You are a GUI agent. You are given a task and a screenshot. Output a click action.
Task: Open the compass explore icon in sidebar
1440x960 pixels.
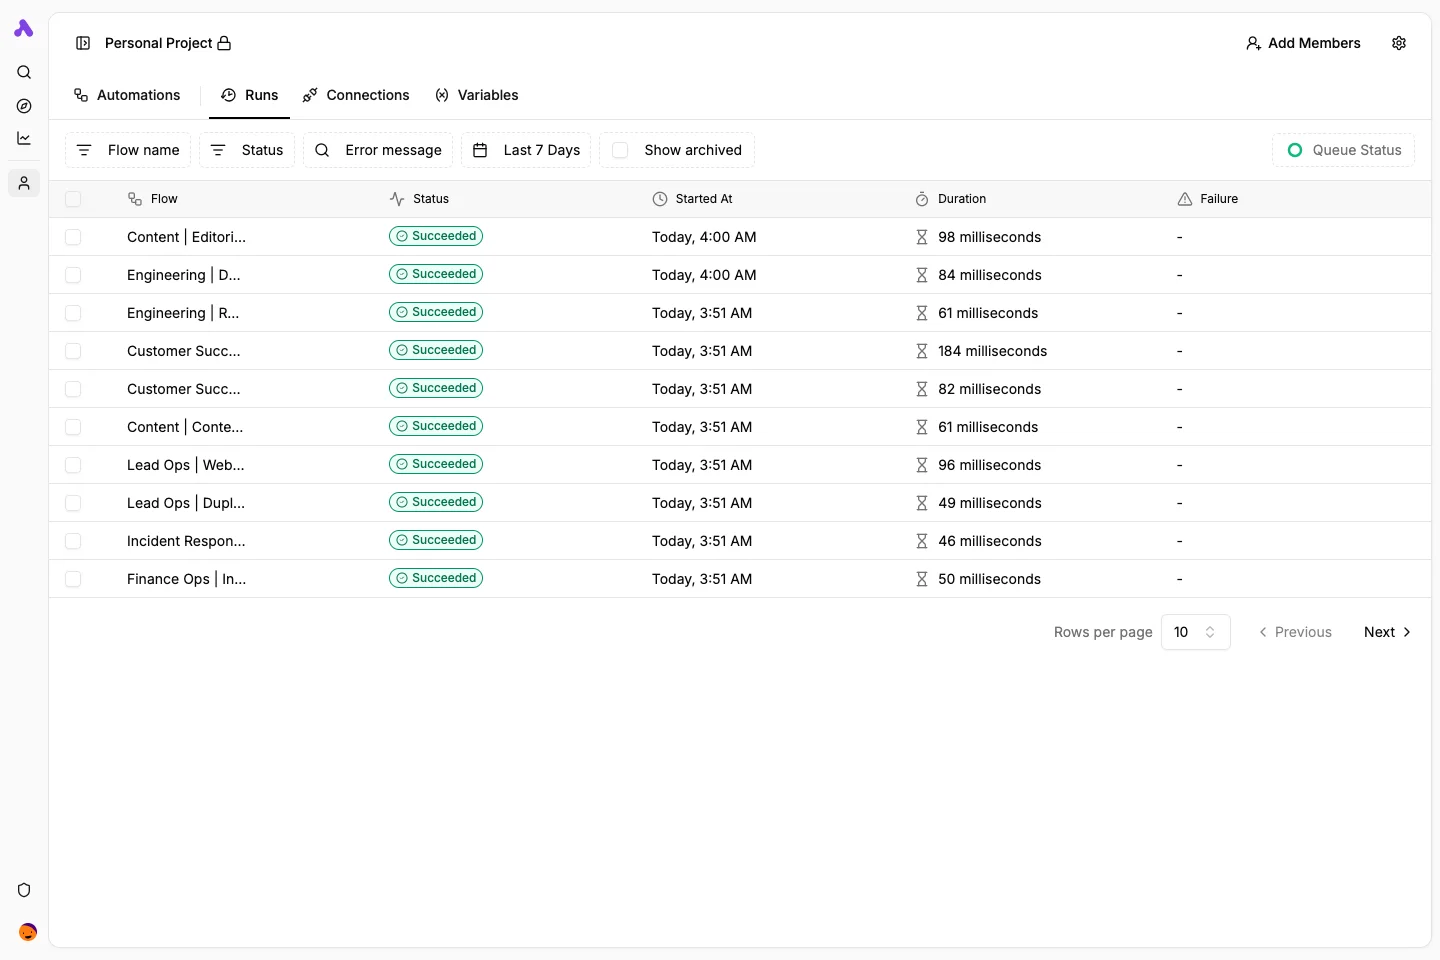click(24, 106)
